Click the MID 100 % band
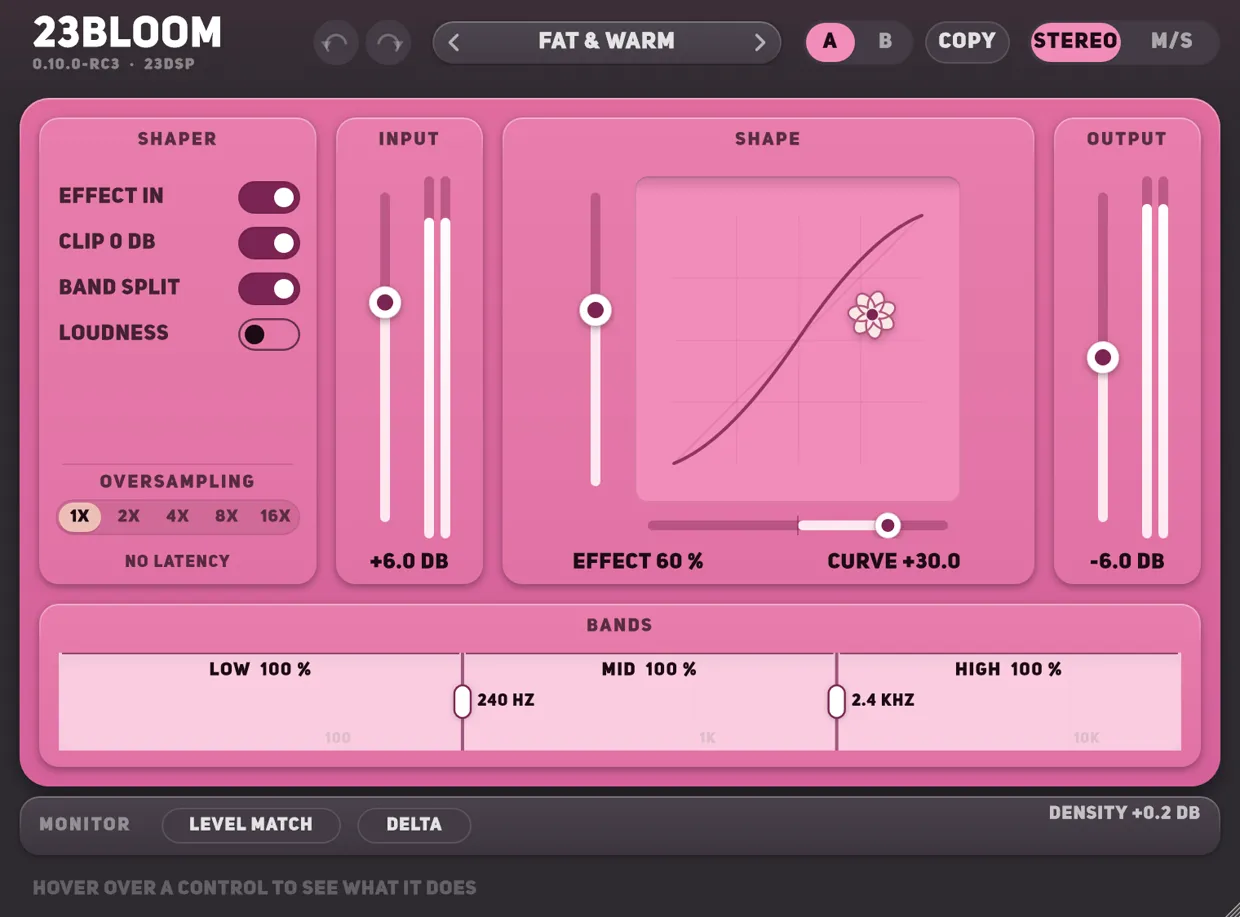The height and width of the screenshot is (917, 1240). (x=649, y=701)
